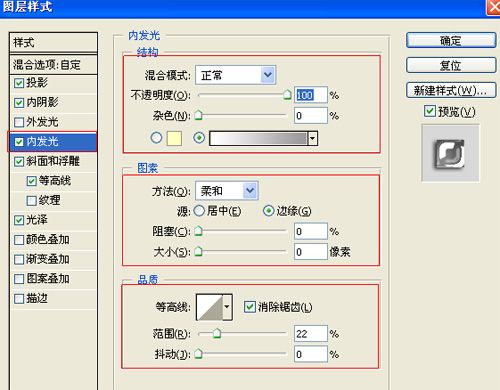Click the 杂色 value field
Viewport: 500px width, 390px height.
311,115
